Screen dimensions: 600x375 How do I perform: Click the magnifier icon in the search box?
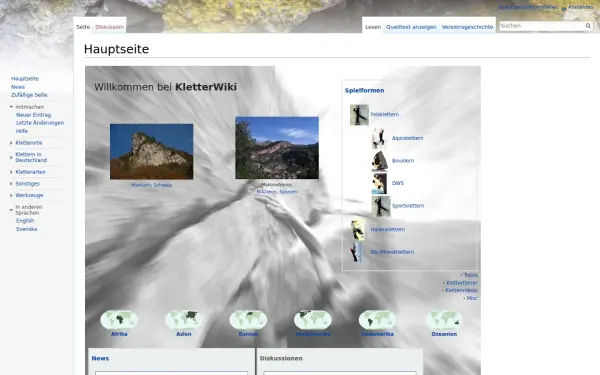click(x=588, y=26)
